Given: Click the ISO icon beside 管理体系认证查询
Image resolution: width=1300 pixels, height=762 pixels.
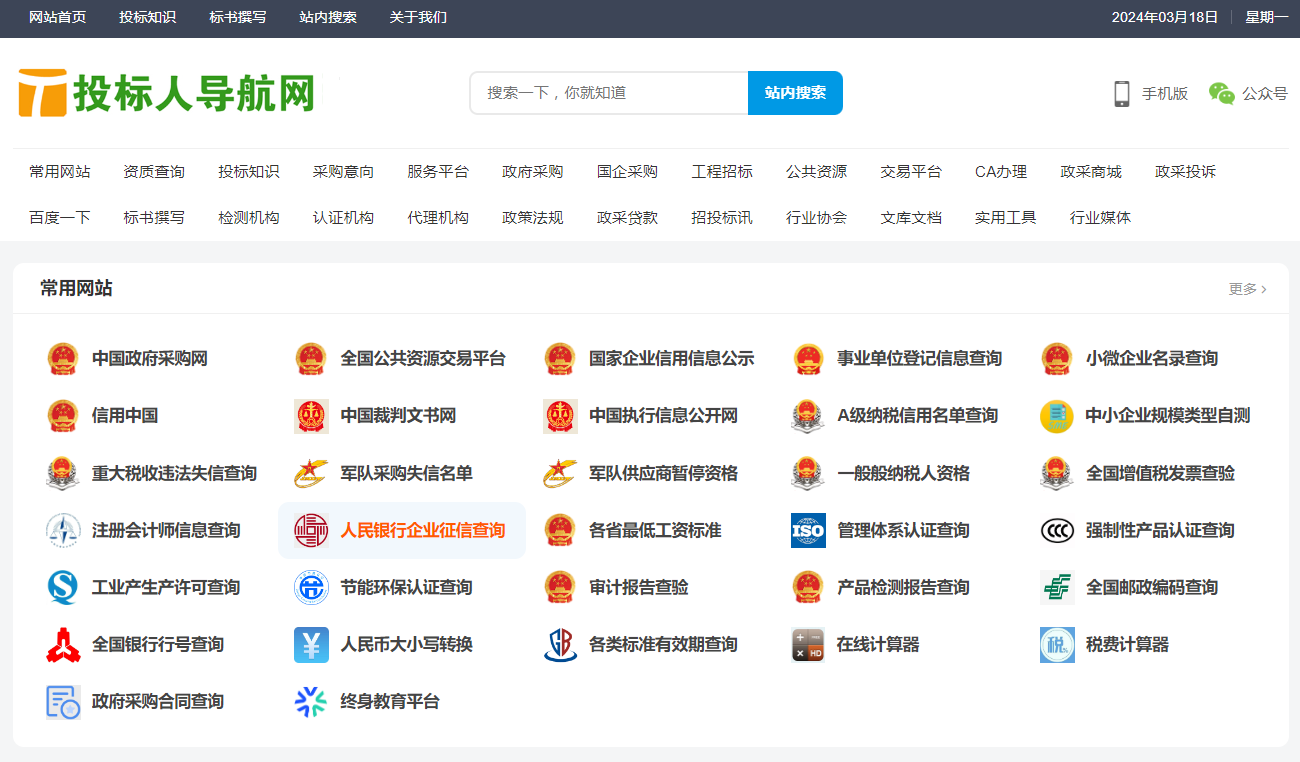Looking at the screenshot, I should (x=808, y=530).
